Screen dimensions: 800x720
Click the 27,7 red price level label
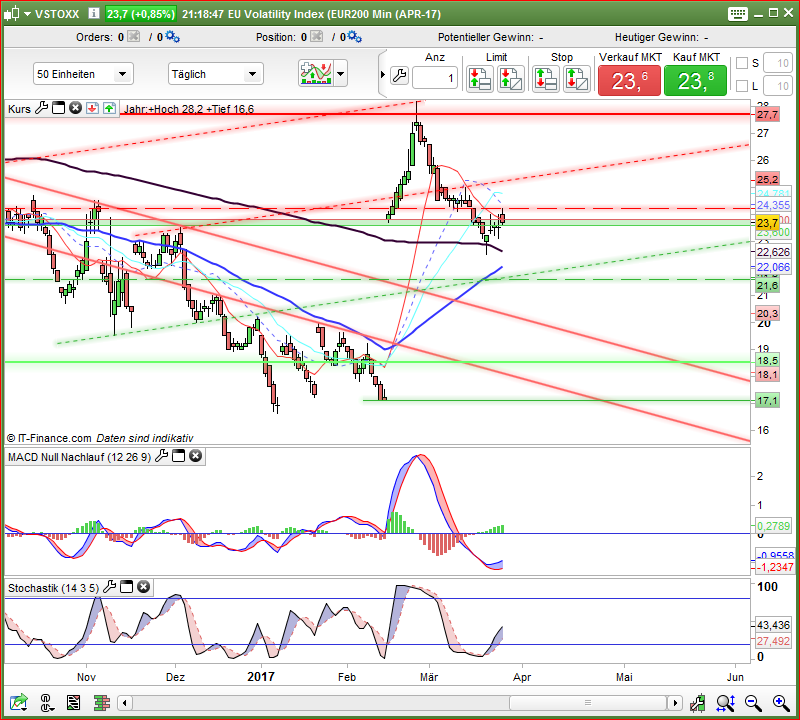[767, 114]
